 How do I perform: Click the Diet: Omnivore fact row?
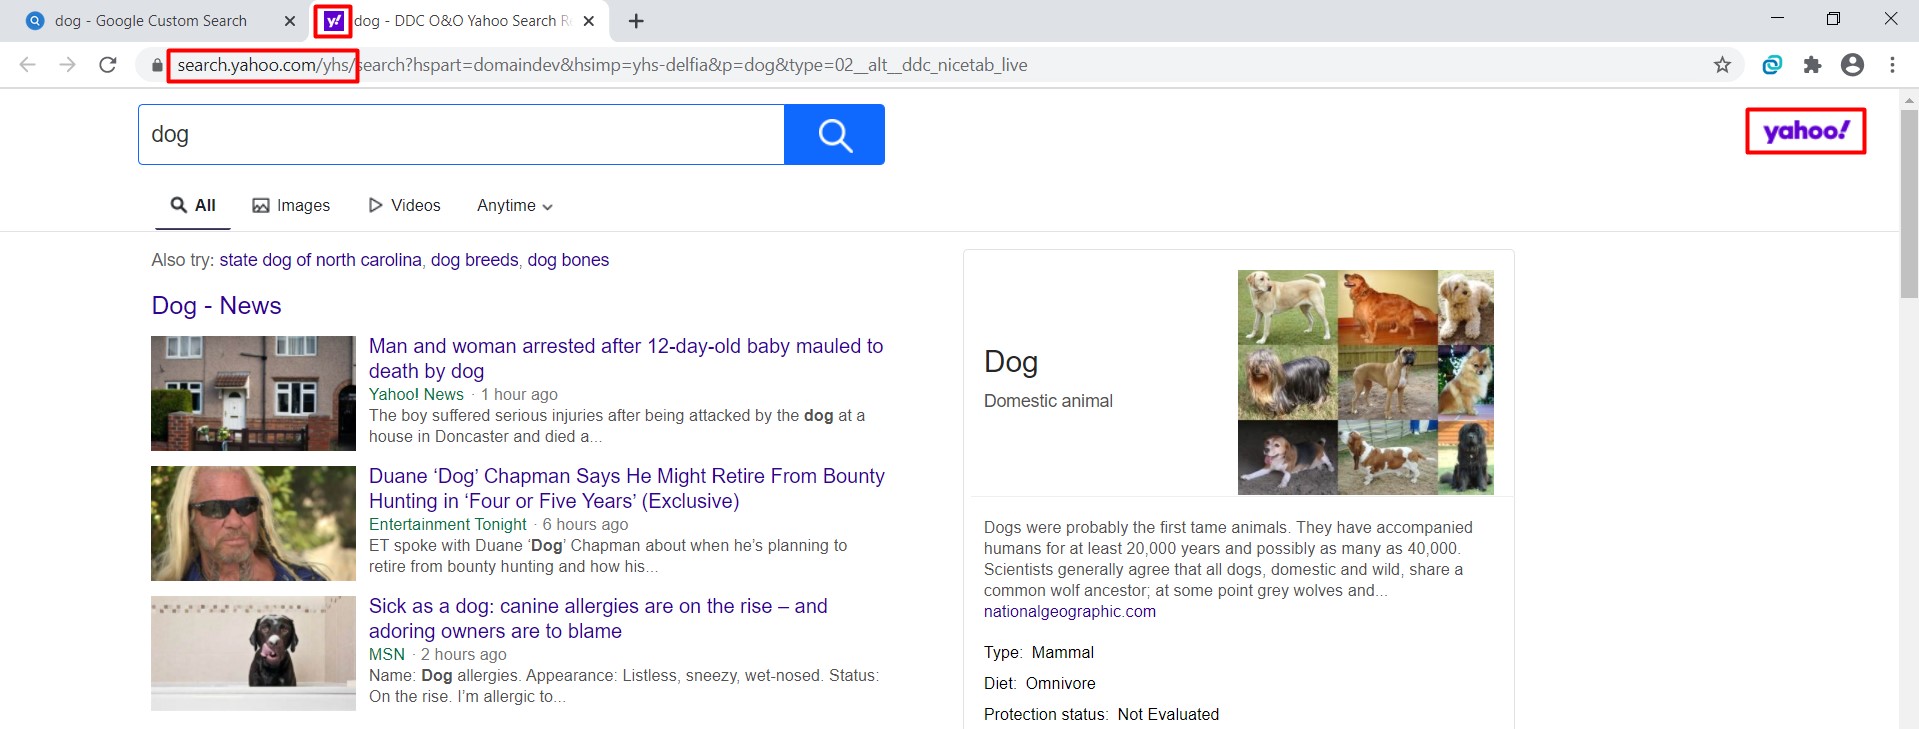pyautogui.click(x=1040, y=684)
